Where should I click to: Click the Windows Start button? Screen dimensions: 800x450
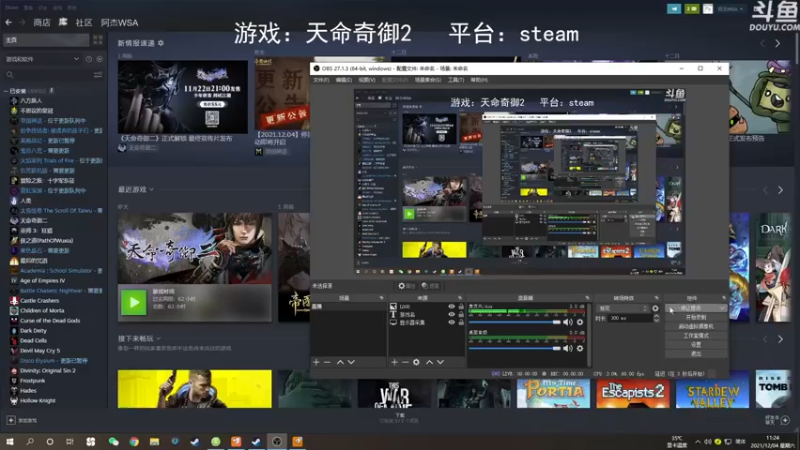click(10, 441)
